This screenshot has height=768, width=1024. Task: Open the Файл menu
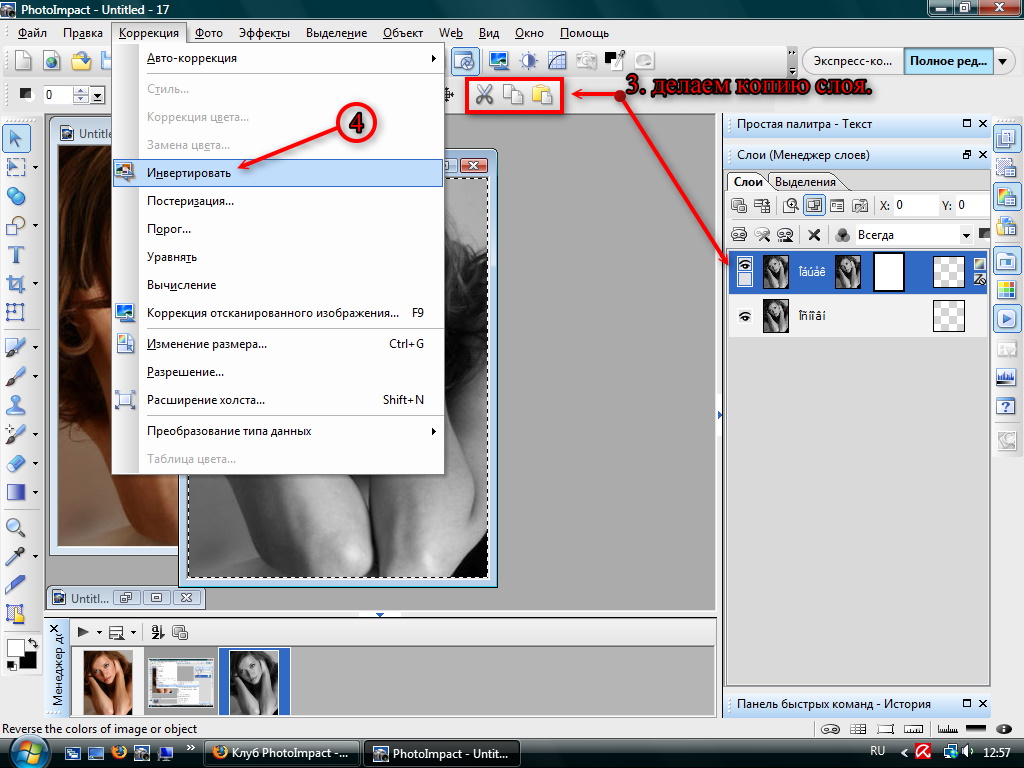click(32, 33)
